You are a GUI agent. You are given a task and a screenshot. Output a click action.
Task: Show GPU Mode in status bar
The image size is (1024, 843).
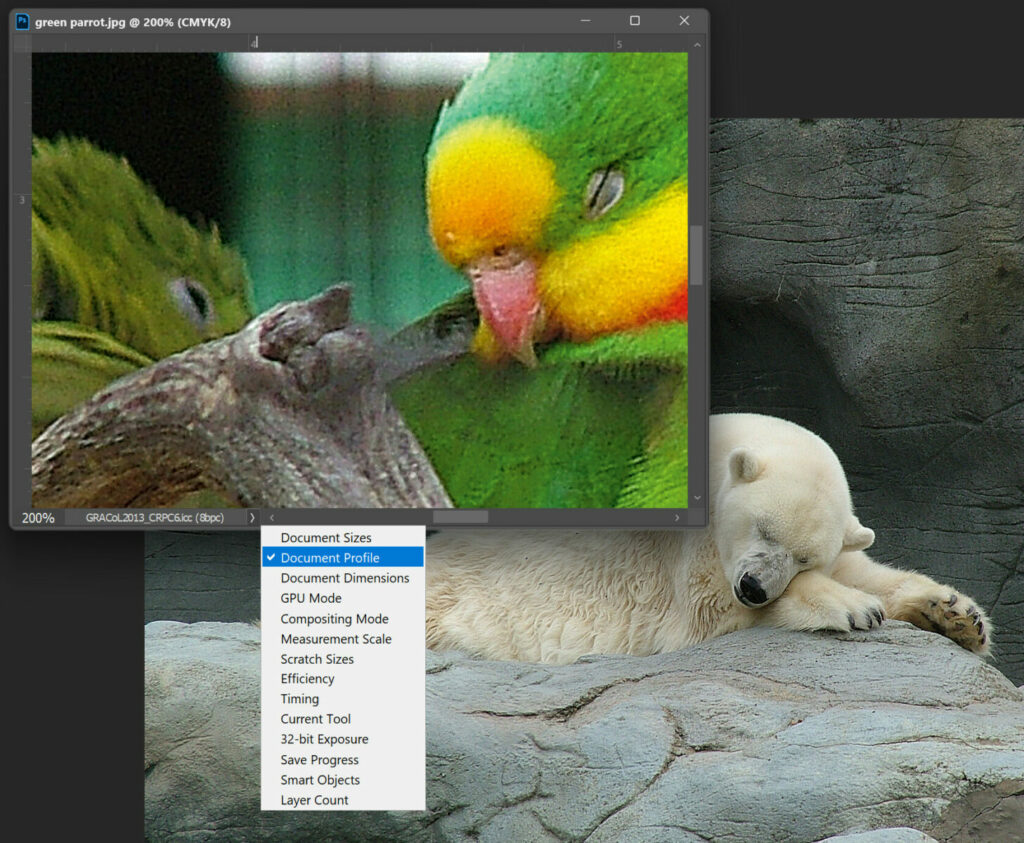(310, 598)
